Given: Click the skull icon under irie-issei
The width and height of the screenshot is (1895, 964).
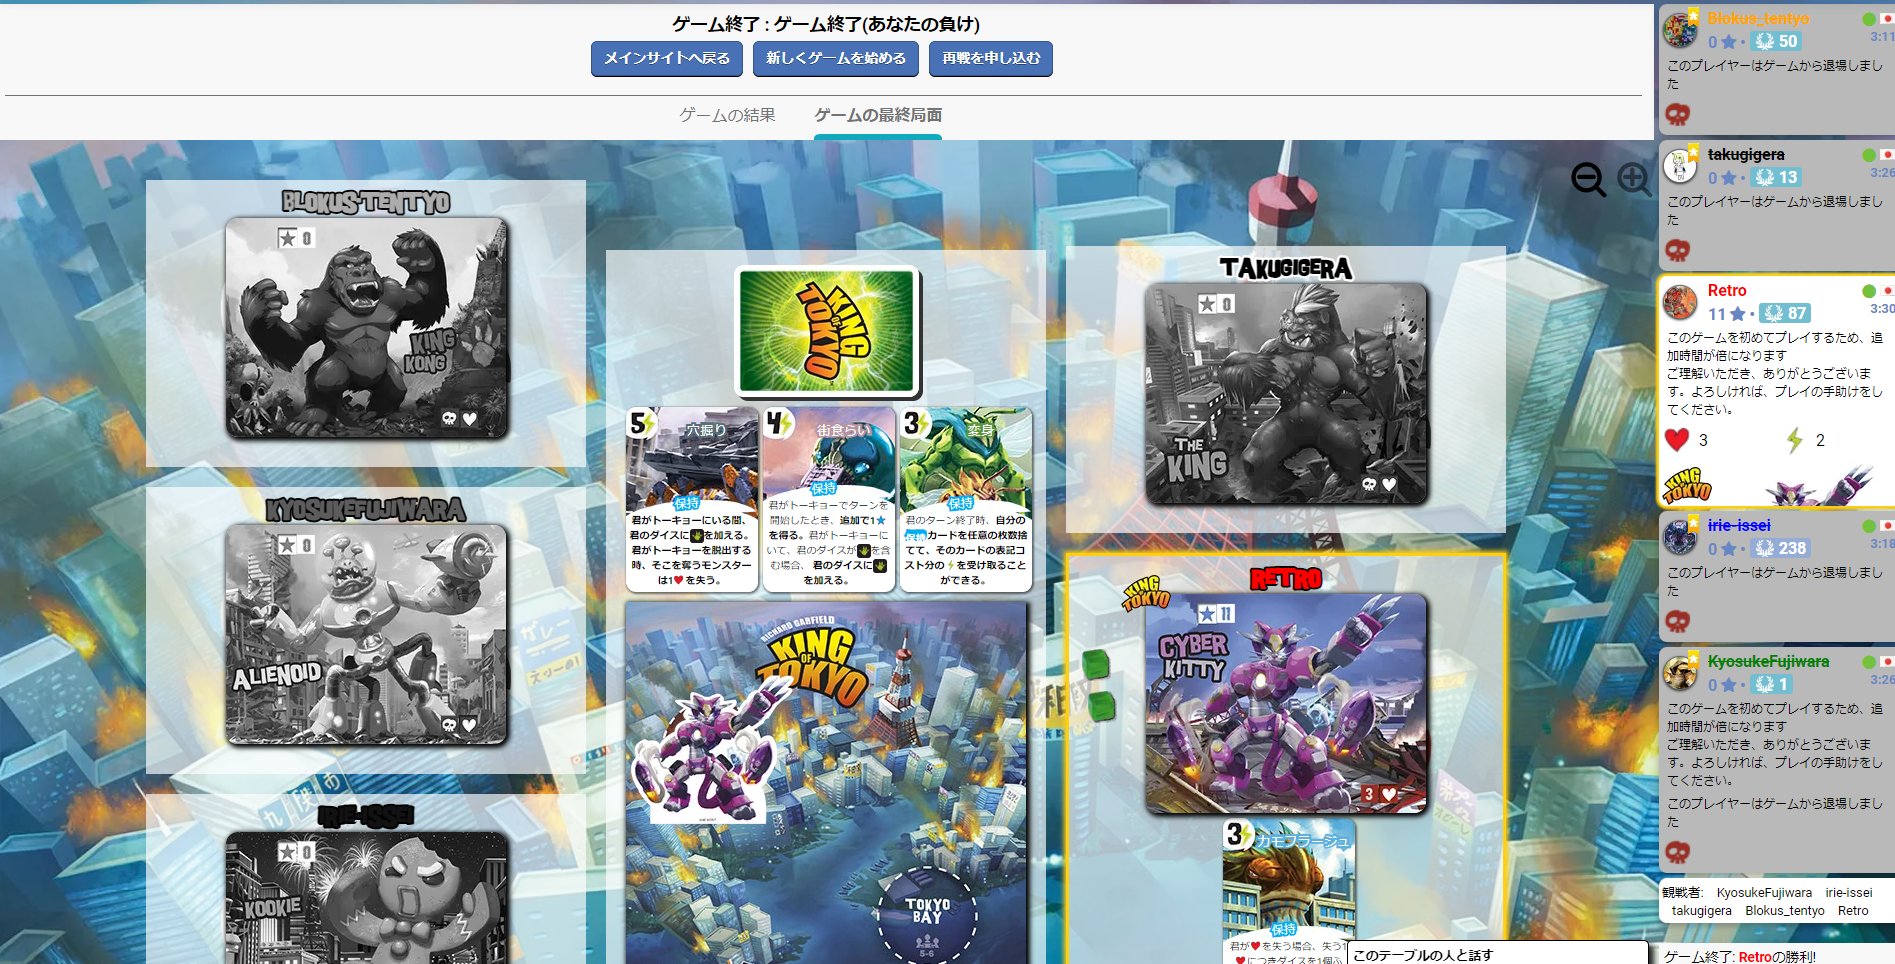Looking at the screenshot, I should coord(1677,621).
